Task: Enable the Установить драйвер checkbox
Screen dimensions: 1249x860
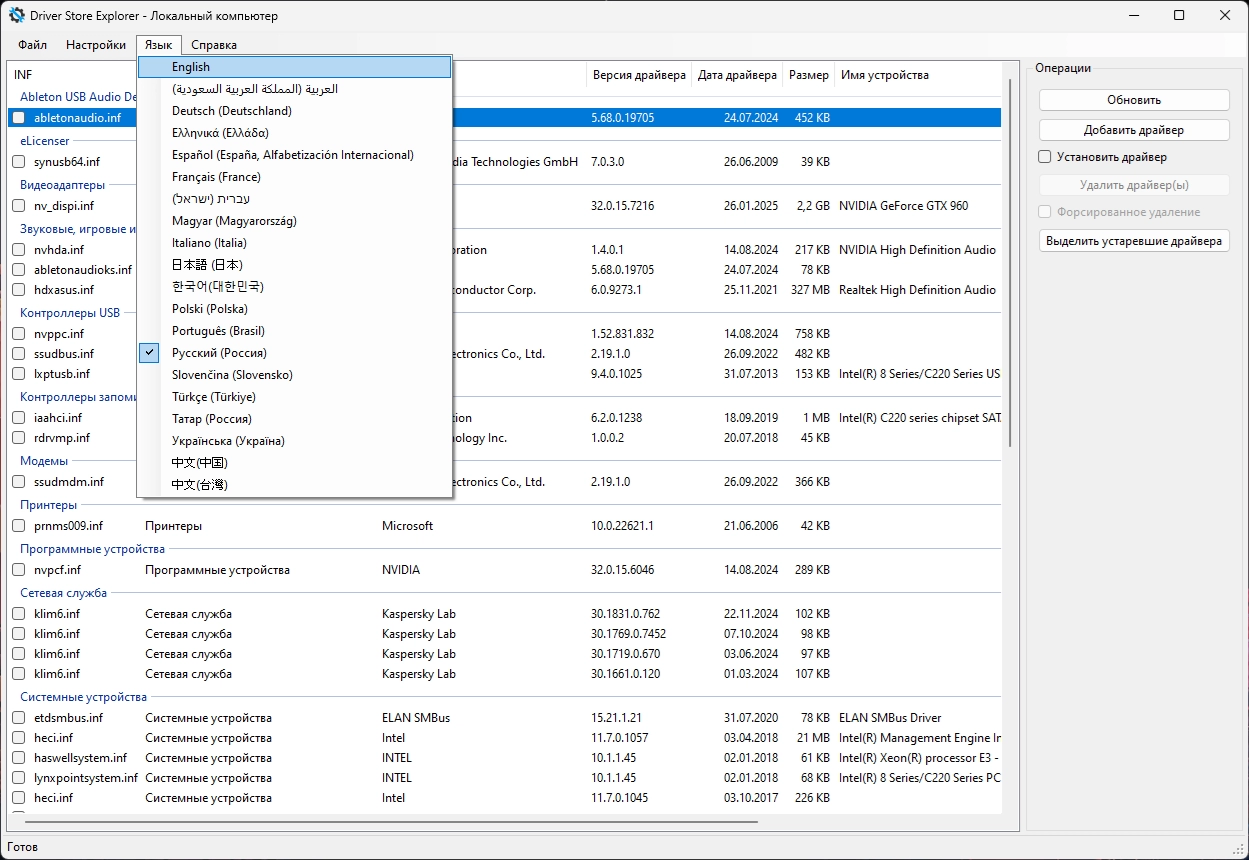Action: 1045,157
